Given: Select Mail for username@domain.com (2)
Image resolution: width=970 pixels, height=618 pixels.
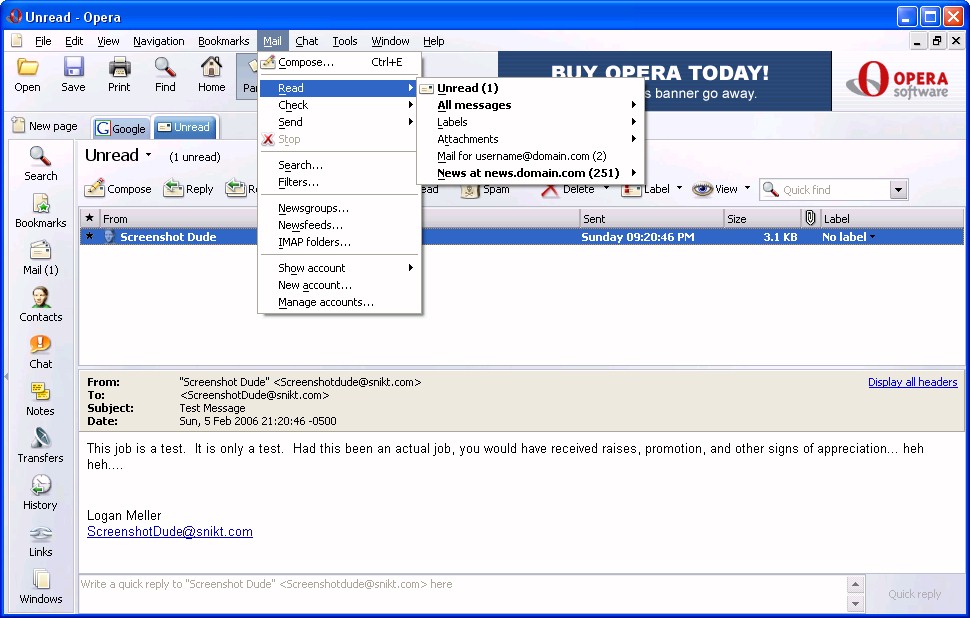Looking at the screenshot, I should 531,156.
